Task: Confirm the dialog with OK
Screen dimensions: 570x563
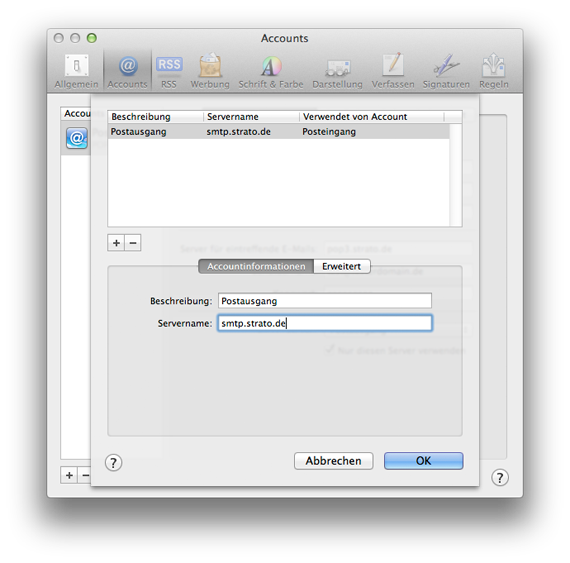Action: pos(424,461)
